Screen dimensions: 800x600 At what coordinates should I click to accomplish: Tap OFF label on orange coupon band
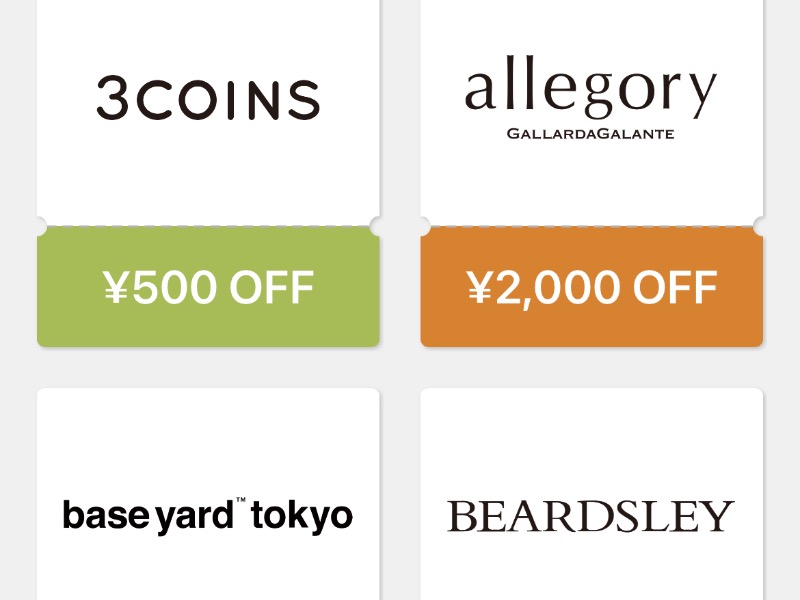(x=675, y=288)
